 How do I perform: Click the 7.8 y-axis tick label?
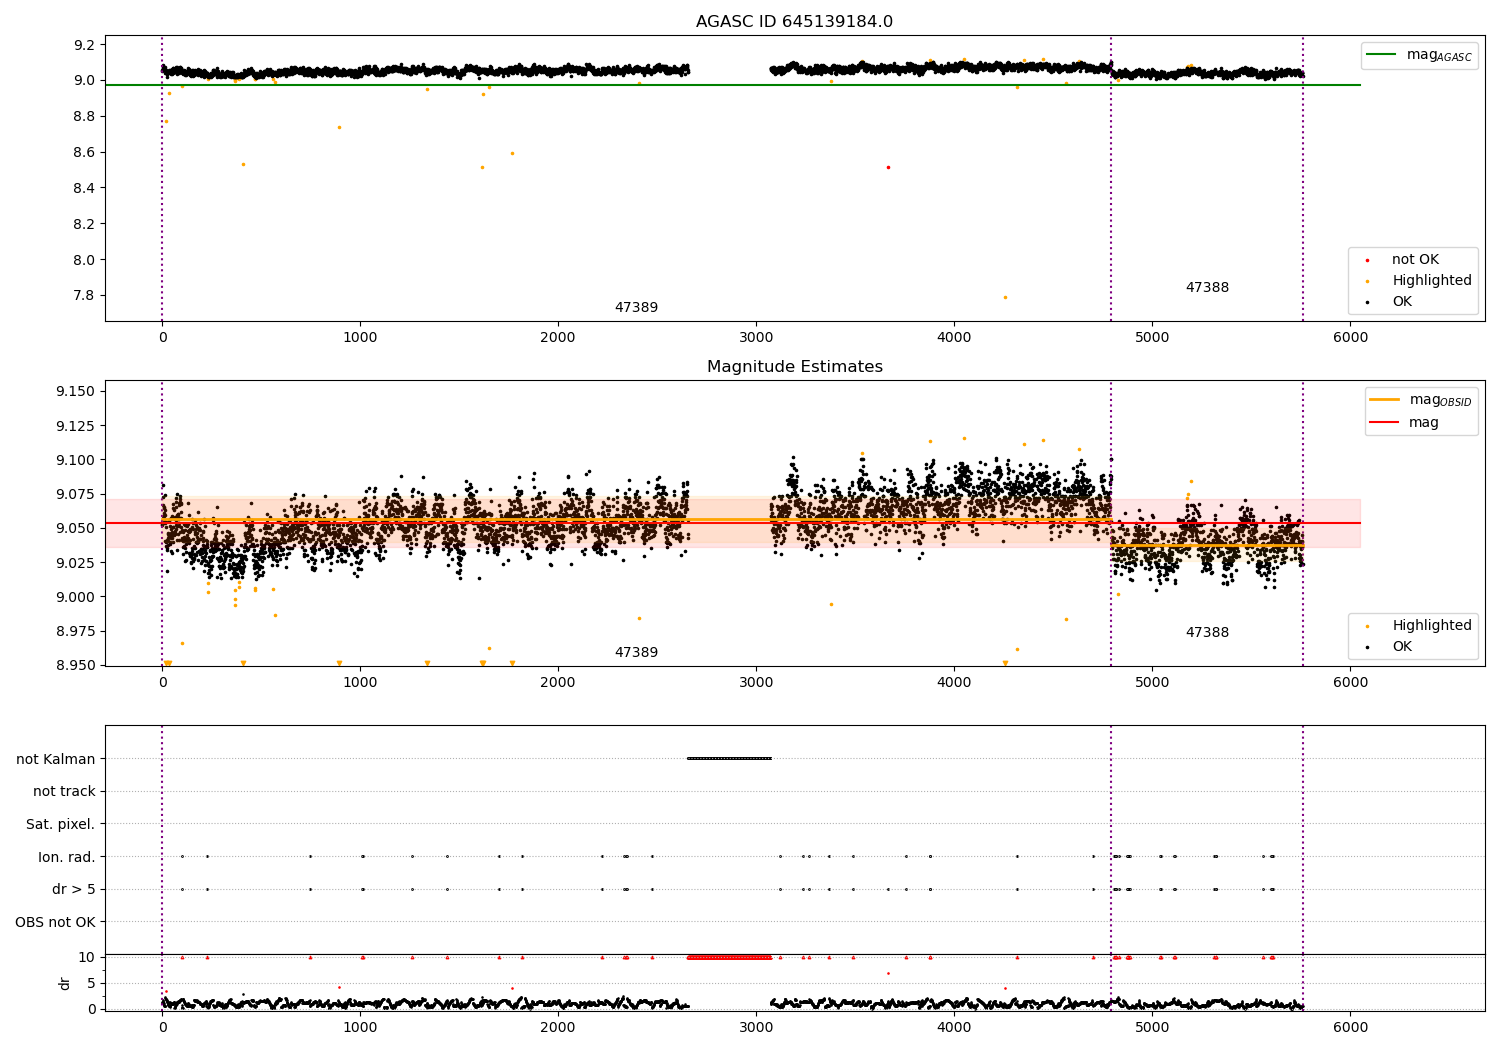tap(84, 296)
